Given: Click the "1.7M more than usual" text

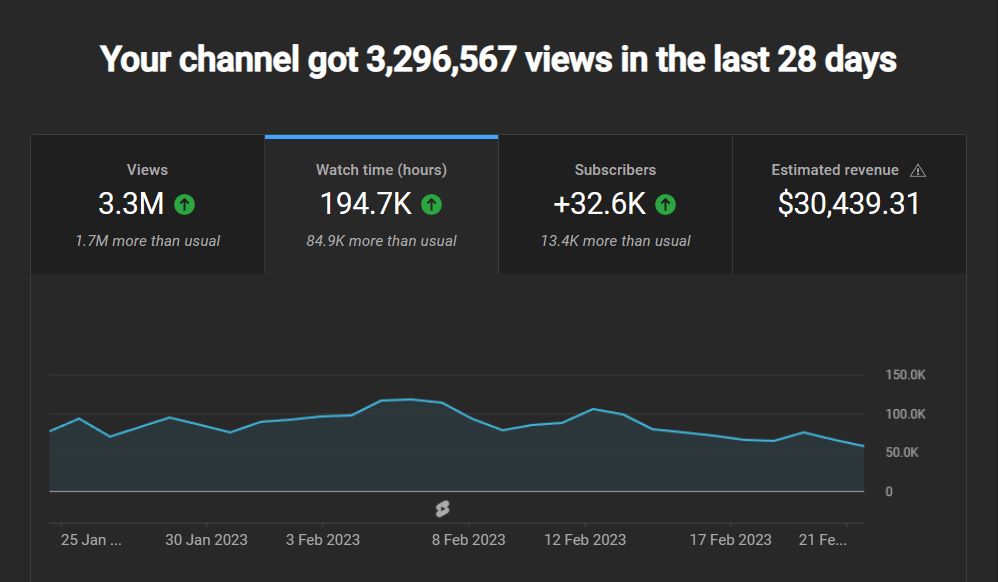Looking at the screenshot, I should click(x=147, y=241).
